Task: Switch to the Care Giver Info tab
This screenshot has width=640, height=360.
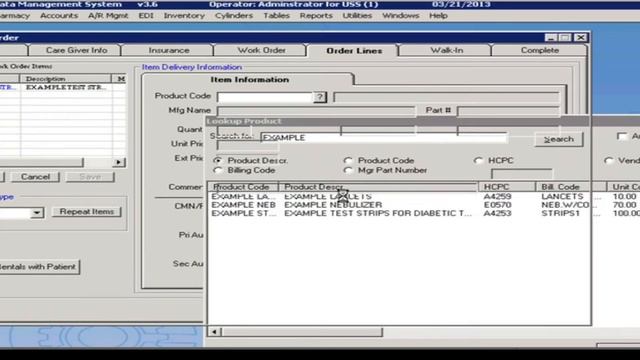Action: pos(76,50)
